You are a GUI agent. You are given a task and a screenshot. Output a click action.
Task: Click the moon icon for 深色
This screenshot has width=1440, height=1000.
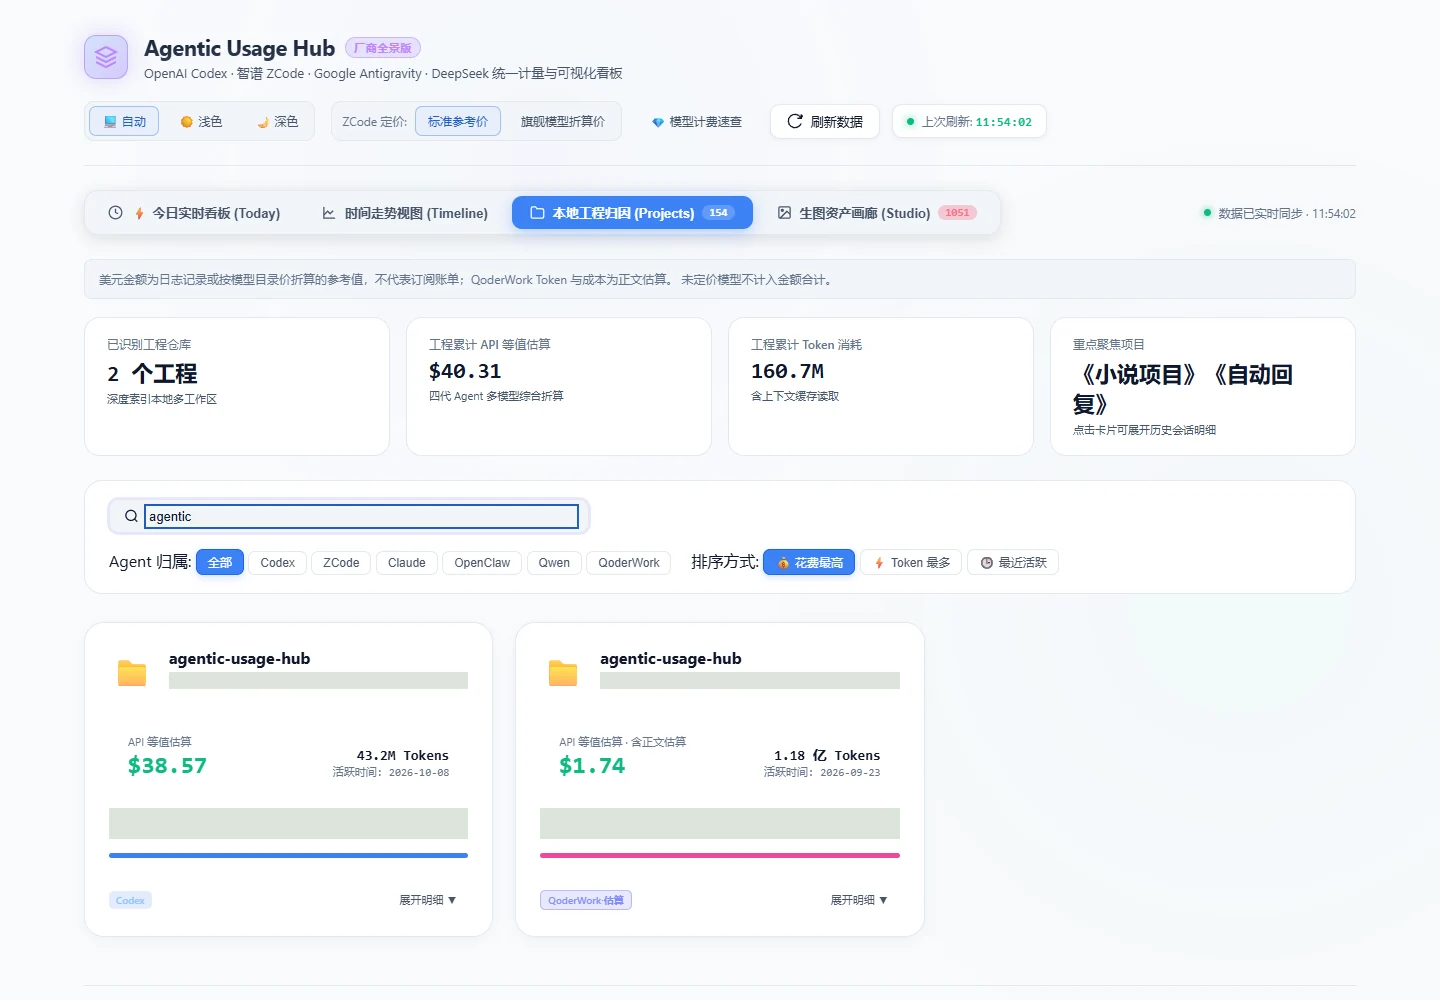tap(263, 122)
